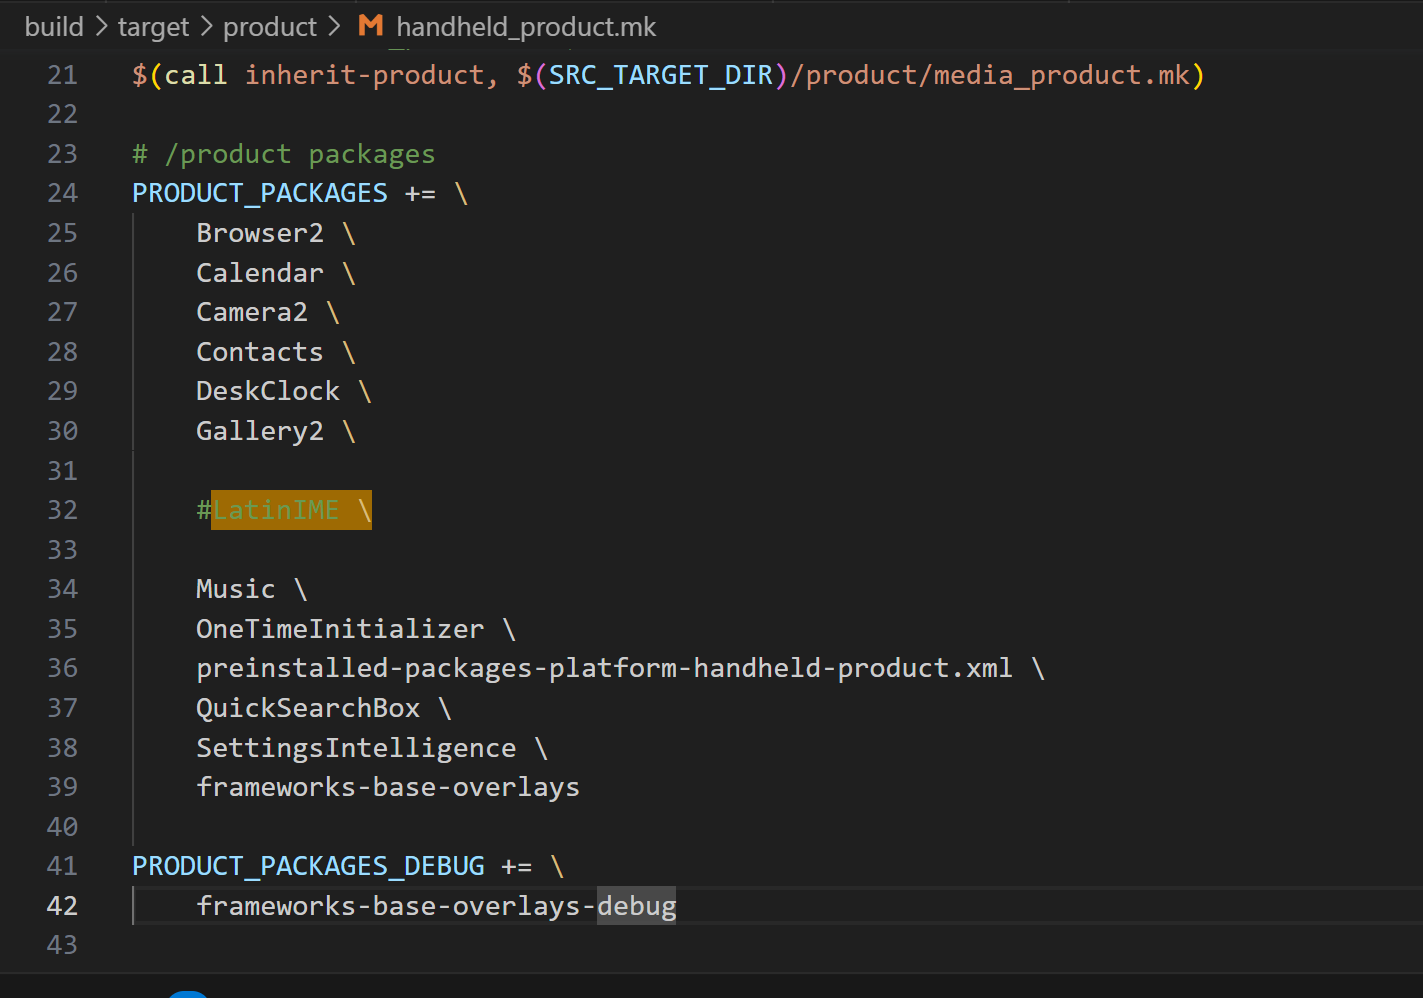Viewport: 1423px width, 998px height.
Task: Click highlighted 'LatinIME' commented entry
Action: pos(276,510)
